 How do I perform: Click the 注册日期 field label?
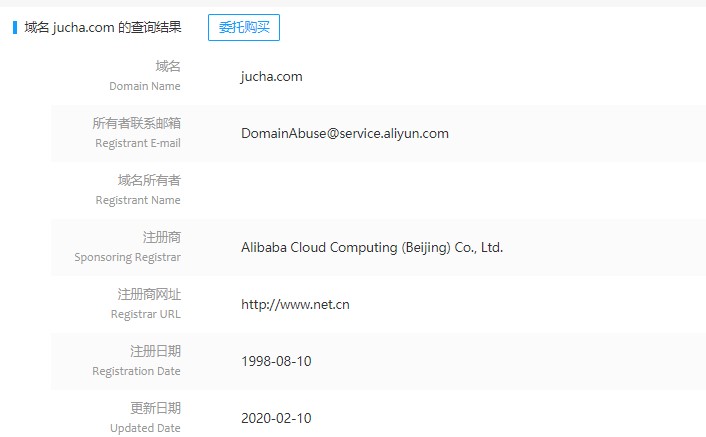click(x=155, y=351)
